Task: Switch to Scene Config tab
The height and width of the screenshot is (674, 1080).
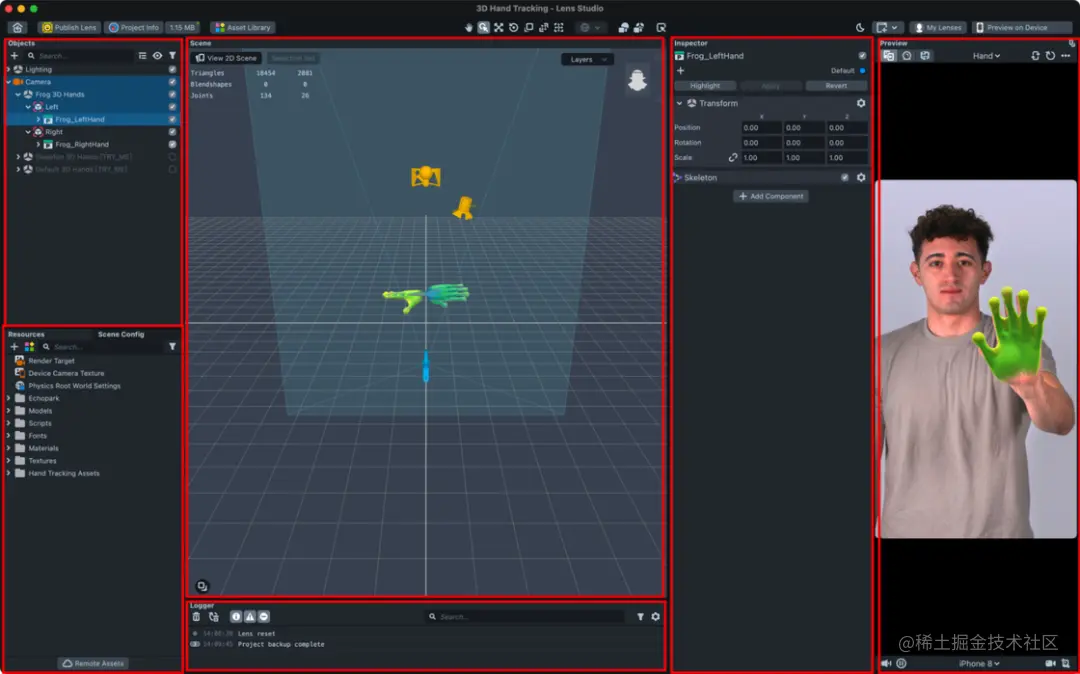Action: click(x=121, y=335)
